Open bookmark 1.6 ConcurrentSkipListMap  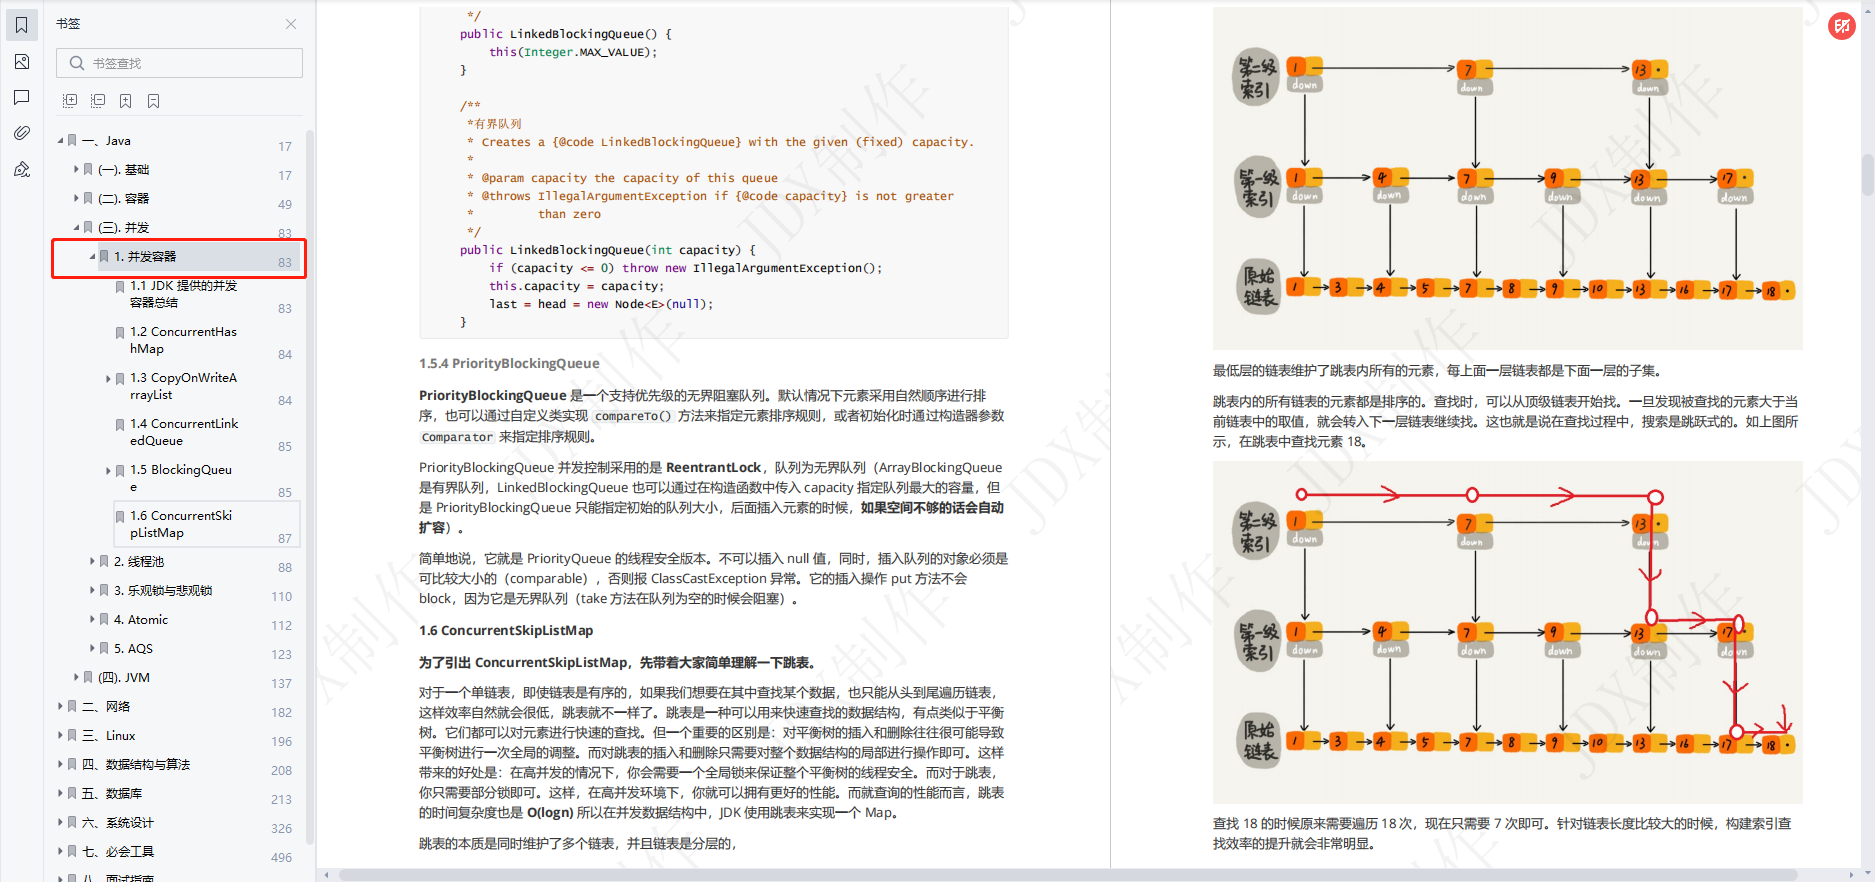tap(181, 524)
